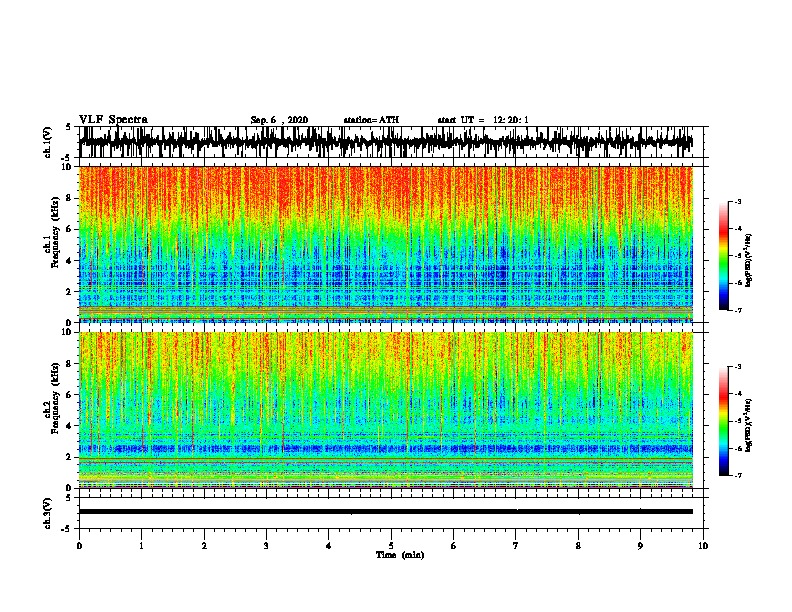Screen dimensions: 792x612
Task: Click time tick label '10' on x-axis
Action: coord(703,546)
